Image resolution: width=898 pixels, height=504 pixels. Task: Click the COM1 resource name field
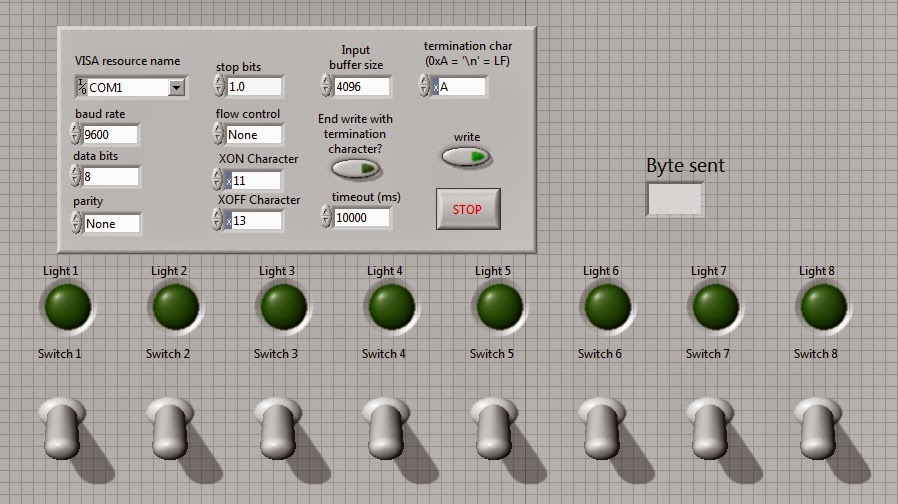click(129, 88)
